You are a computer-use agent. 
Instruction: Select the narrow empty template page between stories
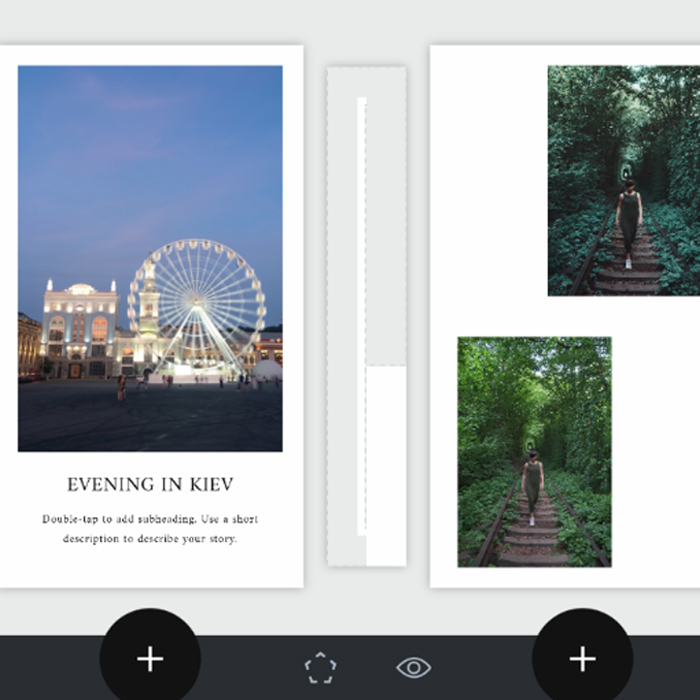click(367, 317)
